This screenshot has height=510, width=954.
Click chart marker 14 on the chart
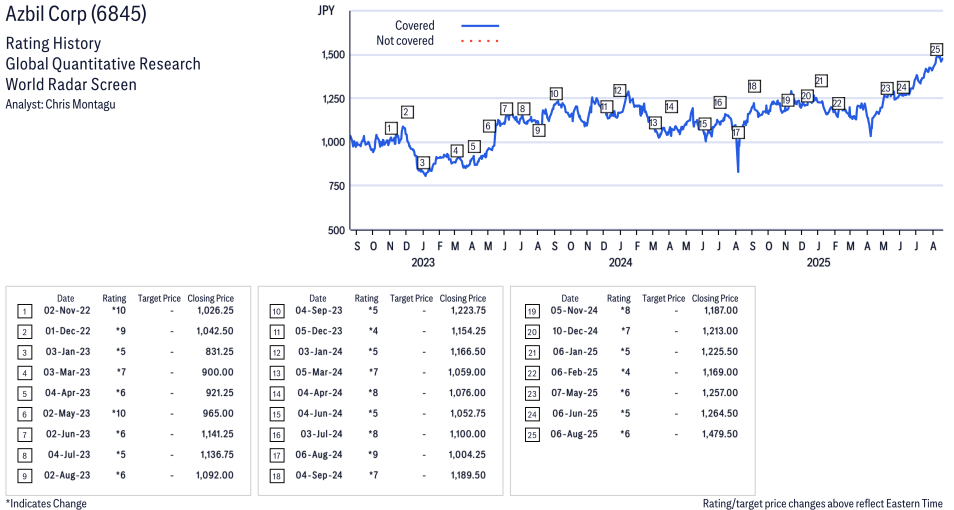click(671, 107)
